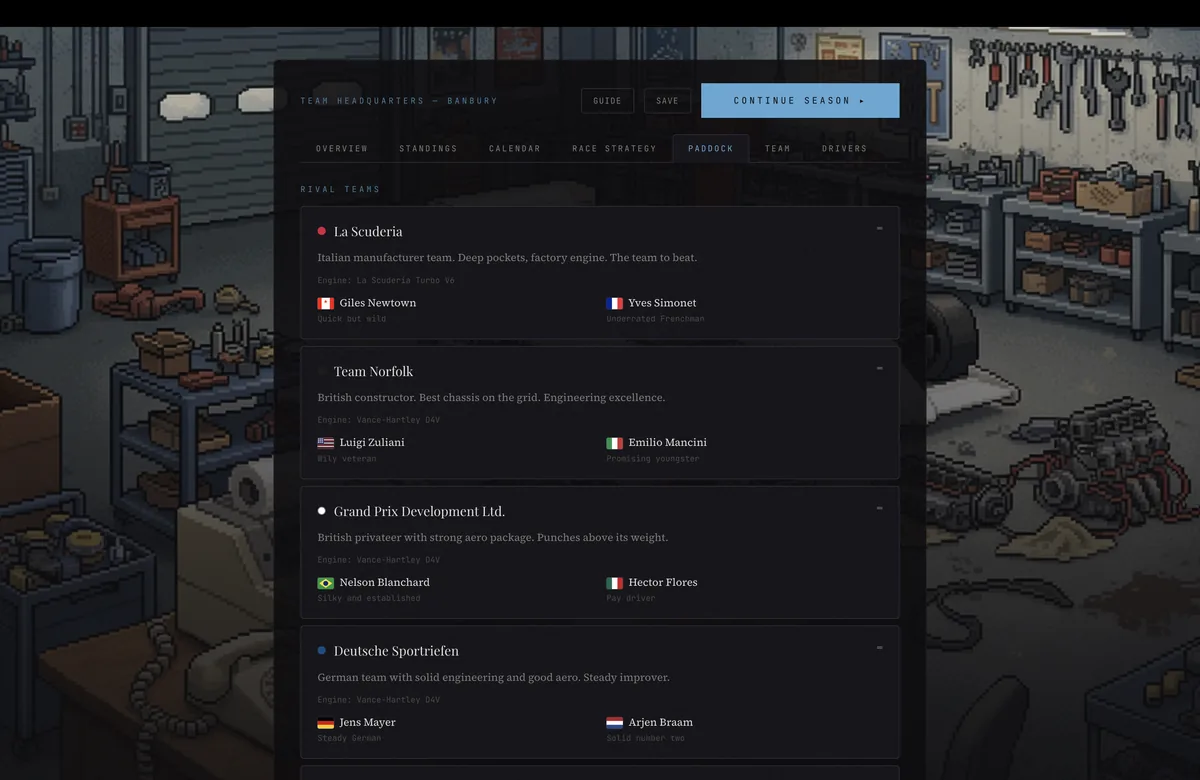Go to the Calendar tab
The height and width of the screenshot is (780, 1200).
[515, 148]
